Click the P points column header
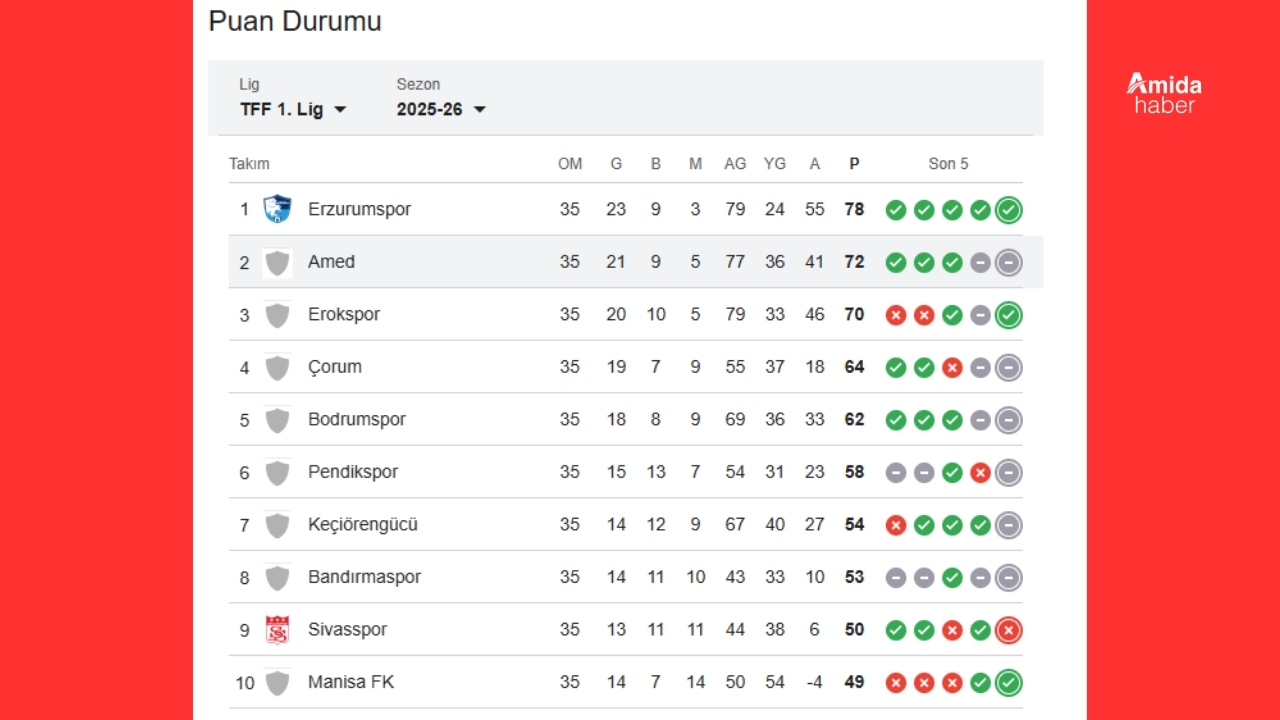This screenshot has height=720, width=1280. [854, 164]
